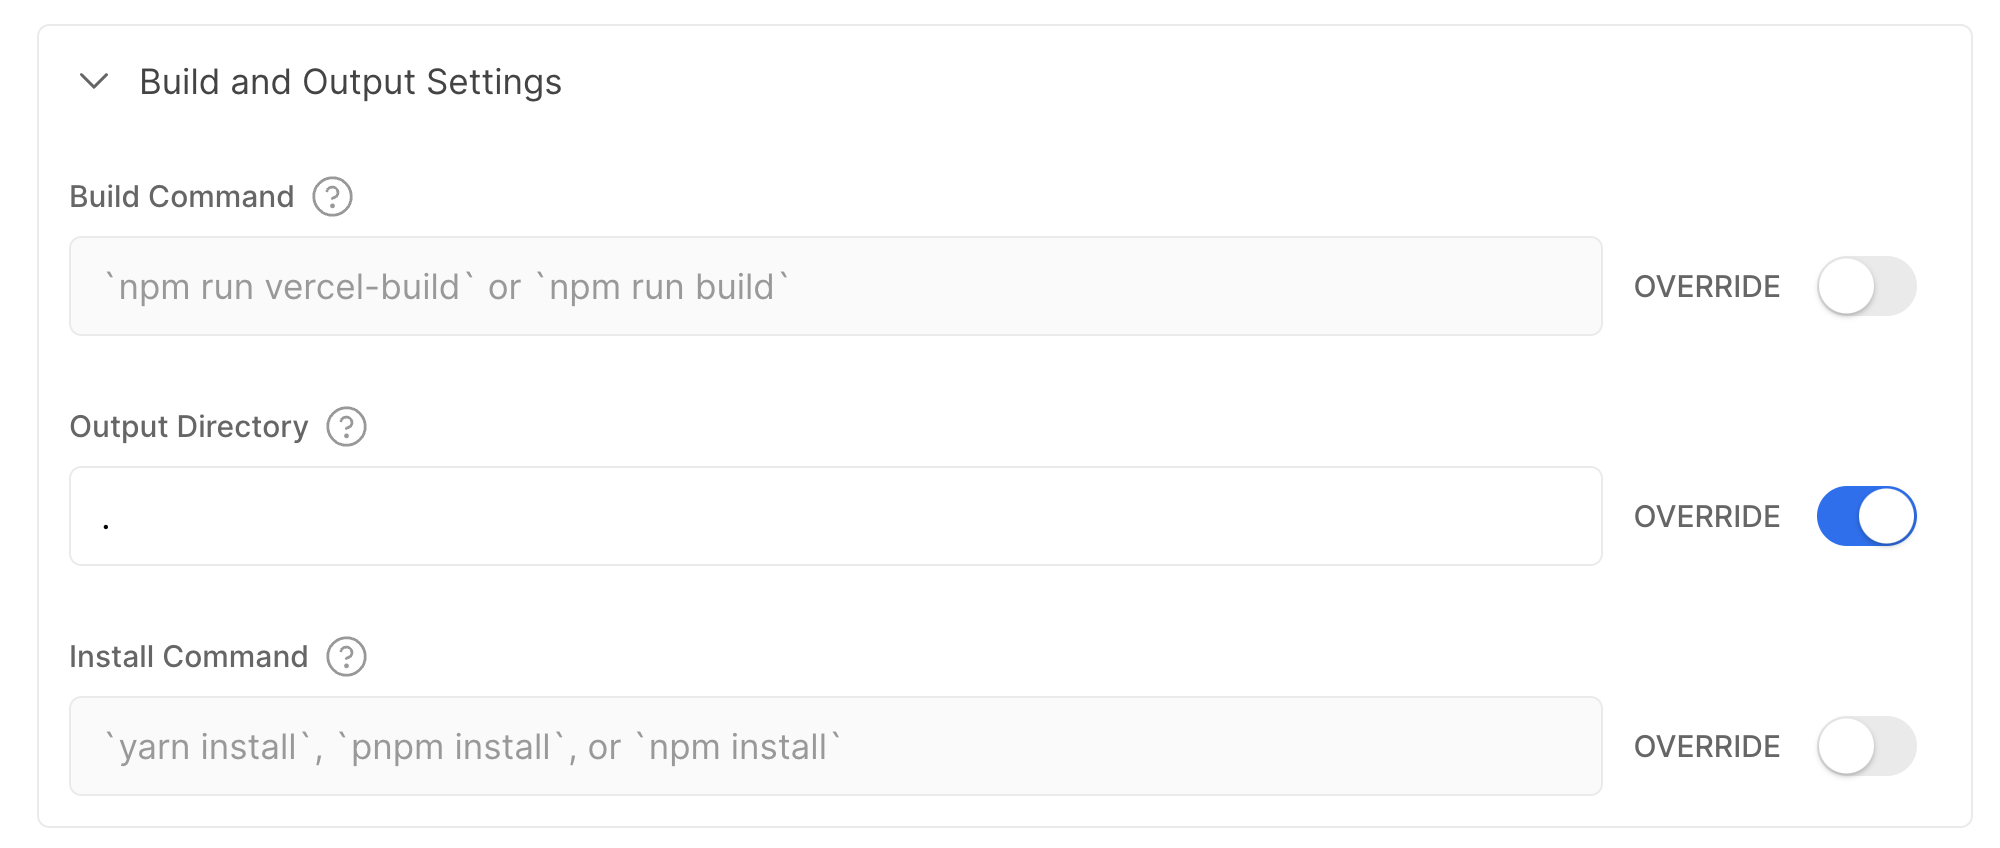This screenshot has height=848, width=2000.
Task: Select the Build and Output Settings heading
Action: click(350, 83)
